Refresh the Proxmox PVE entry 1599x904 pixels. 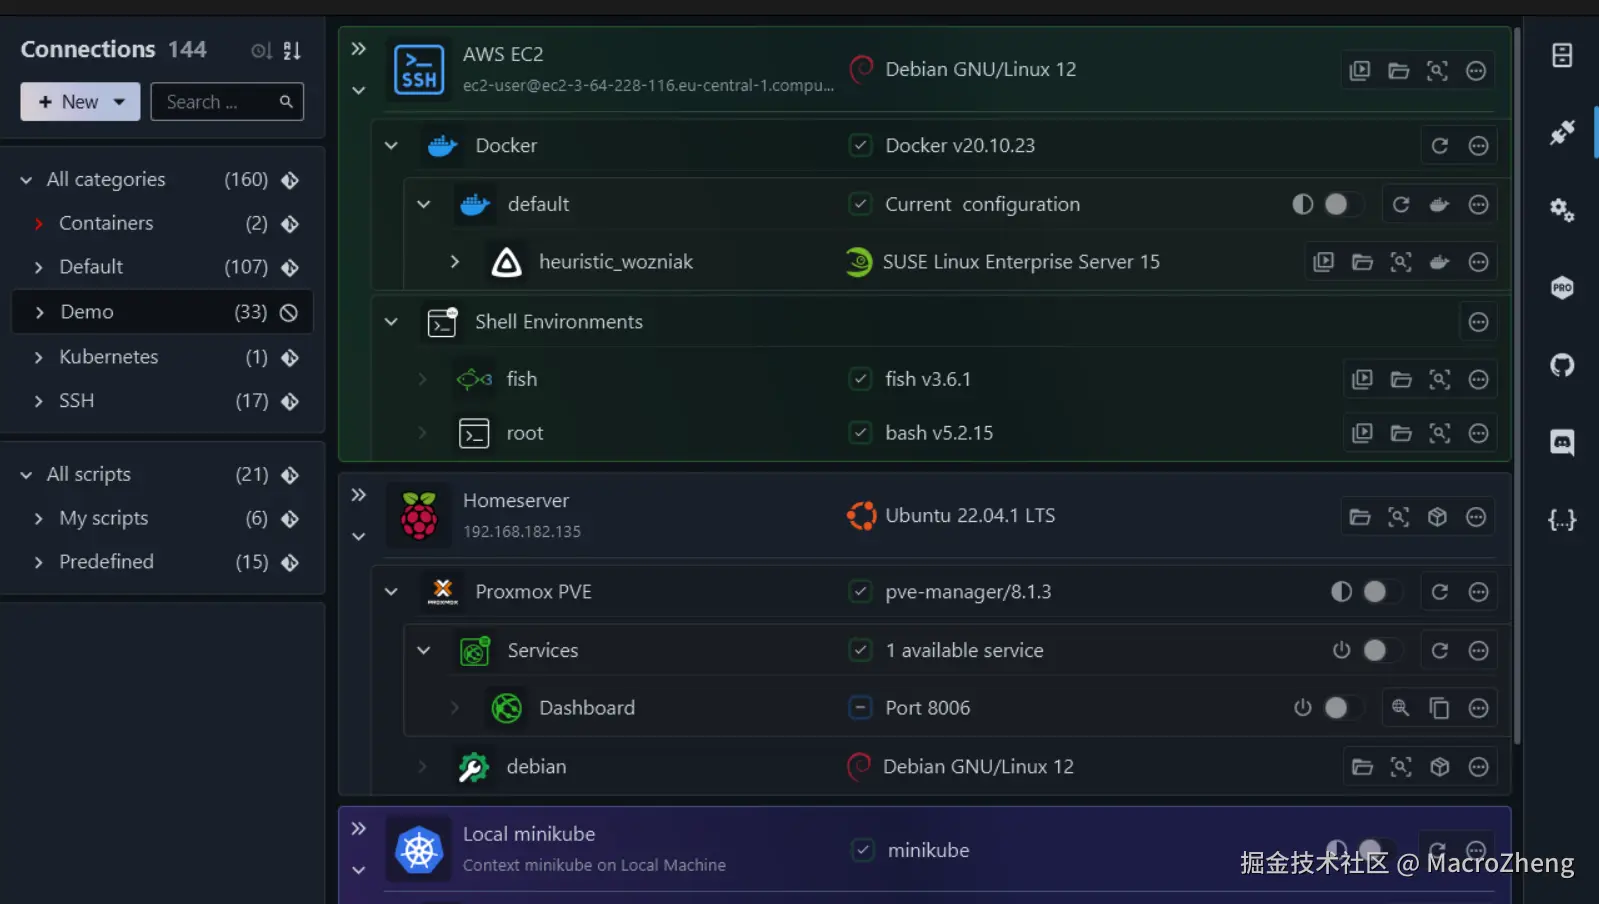tap(1440, 592)
